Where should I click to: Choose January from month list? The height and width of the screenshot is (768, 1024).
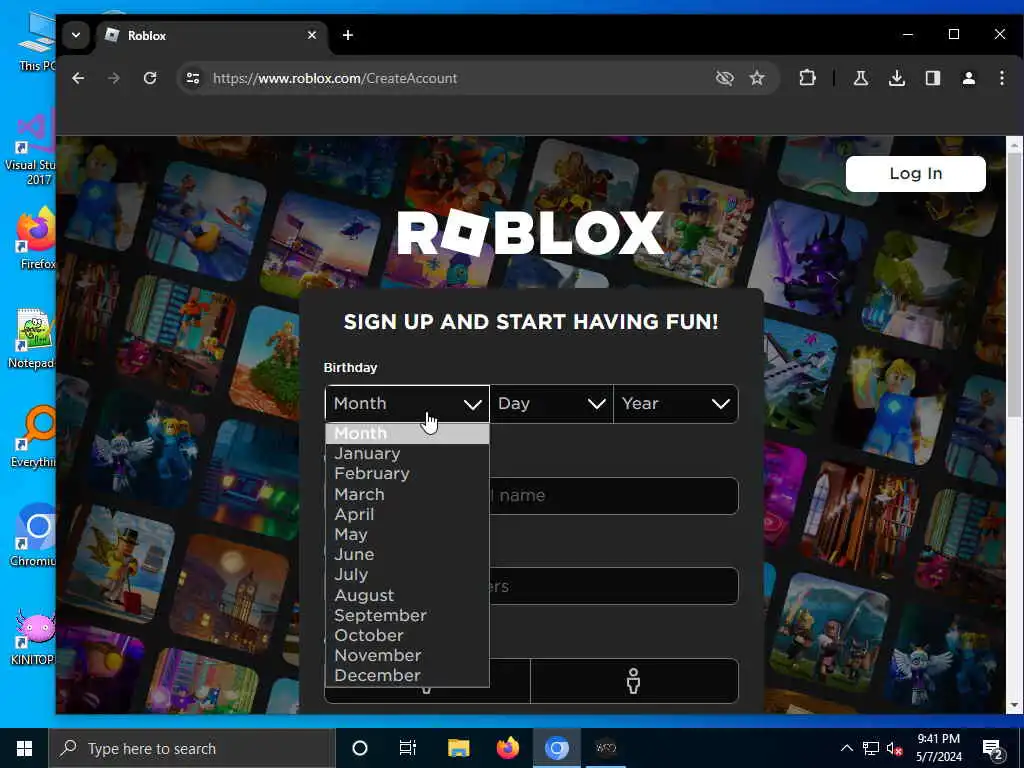407,454
